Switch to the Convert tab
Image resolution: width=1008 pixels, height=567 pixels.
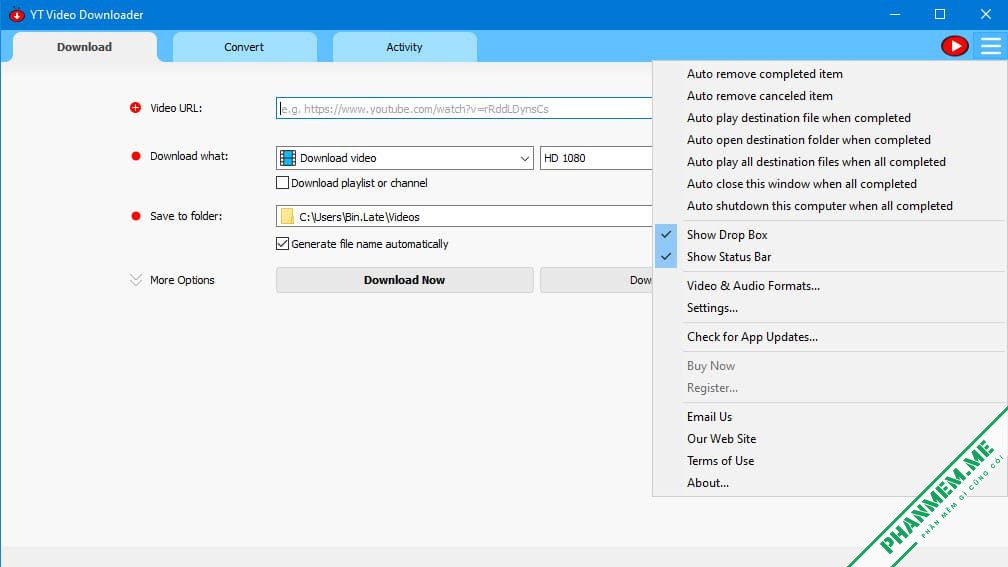coord(244,47)
